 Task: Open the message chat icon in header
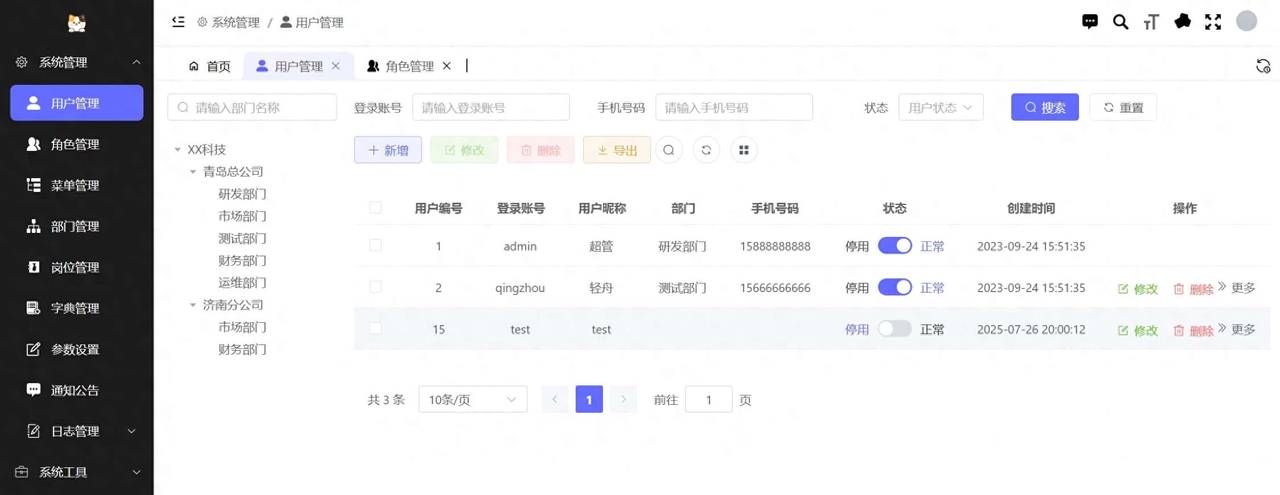point(1090,21)
